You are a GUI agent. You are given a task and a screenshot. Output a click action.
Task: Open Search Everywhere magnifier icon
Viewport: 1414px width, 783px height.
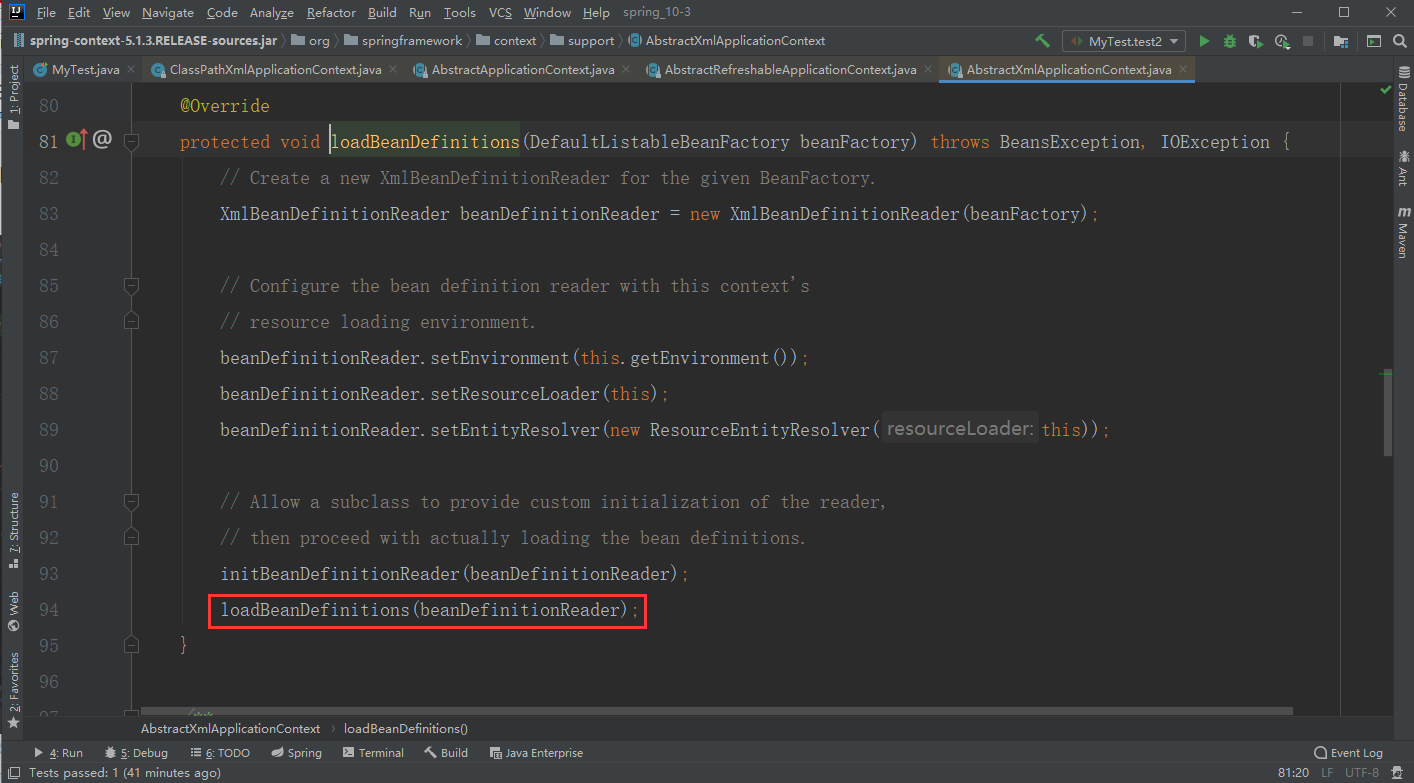tap(1399, 41)
